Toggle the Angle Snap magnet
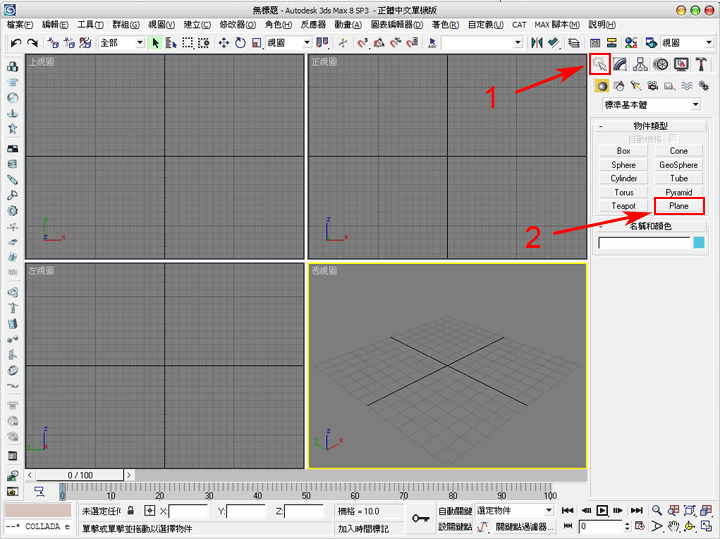Viewport: 720px width, 539px height. 379,43
